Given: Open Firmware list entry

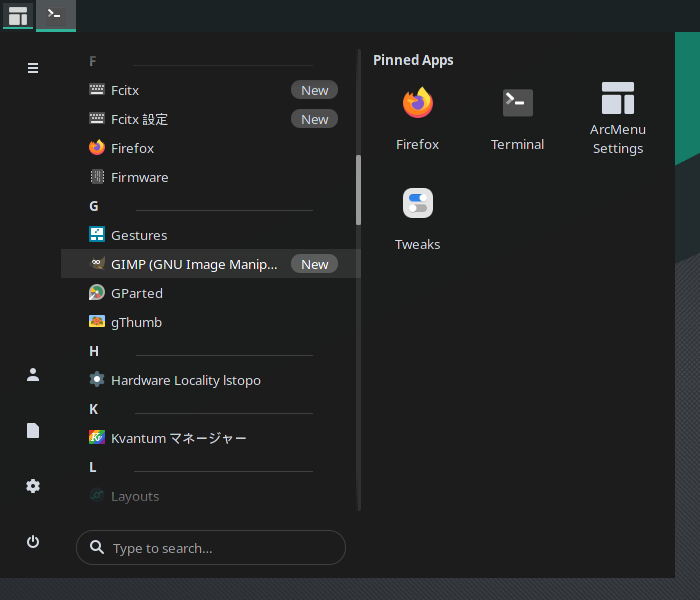Looking at the screenshot, I should tap(211, 177).
